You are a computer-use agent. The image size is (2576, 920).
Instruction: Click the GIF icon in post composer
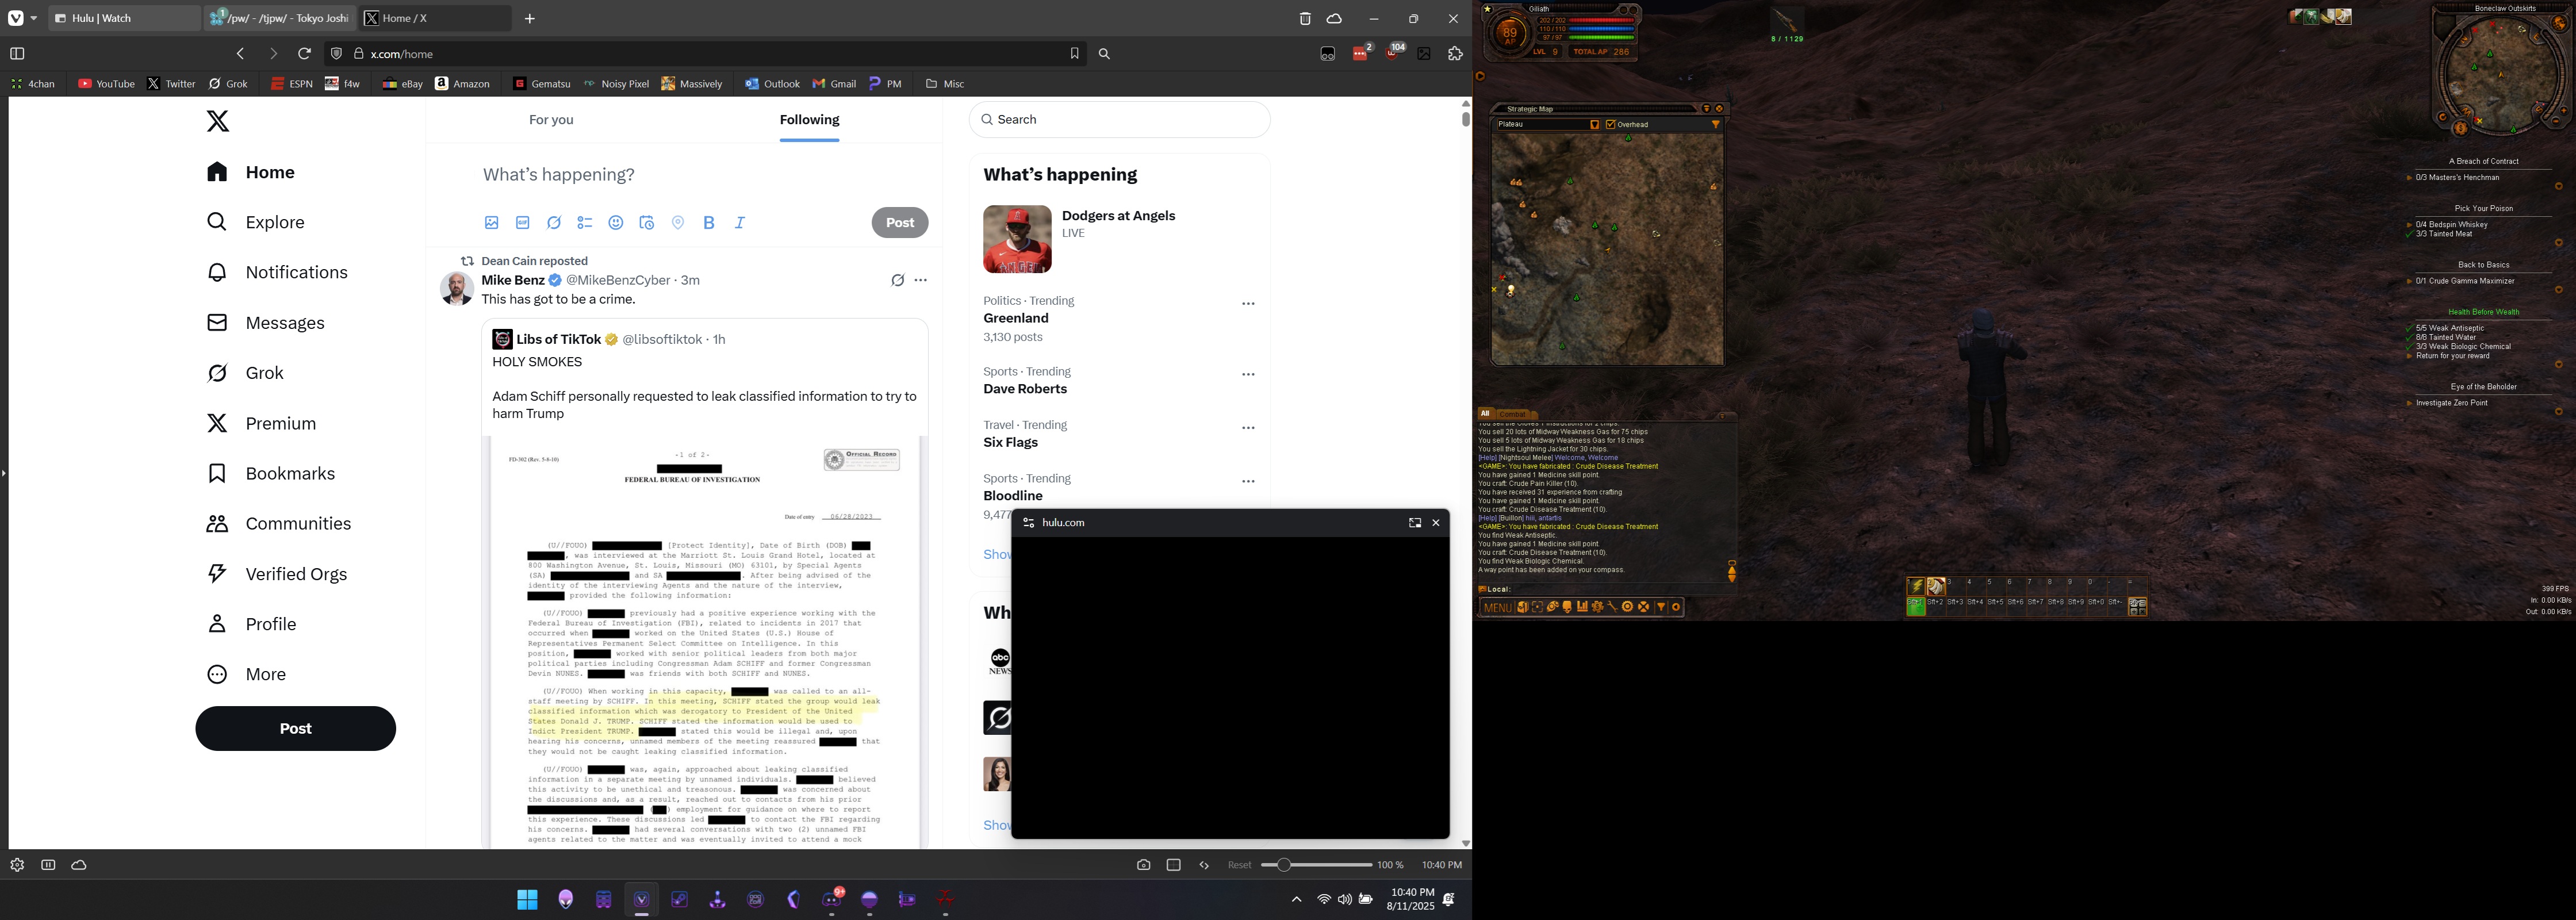tap(523, 223)
